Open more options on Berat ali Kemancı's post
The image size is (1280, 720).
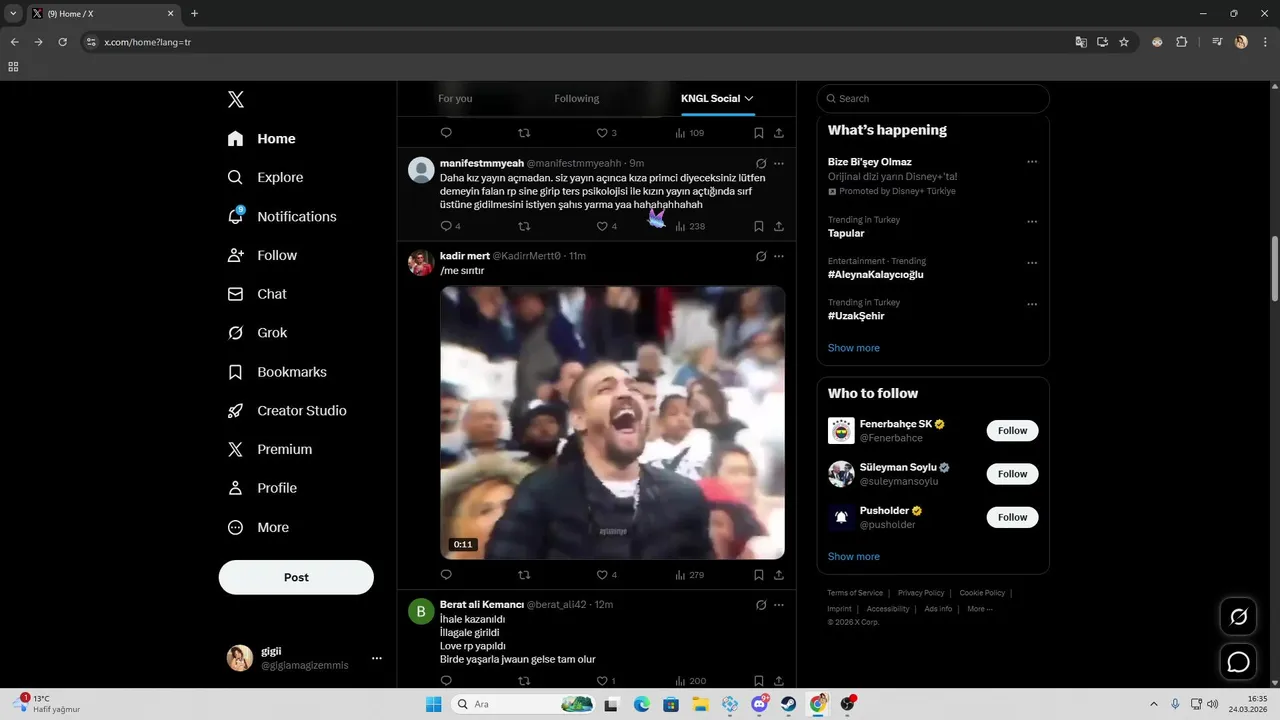[x=779, y=605]
